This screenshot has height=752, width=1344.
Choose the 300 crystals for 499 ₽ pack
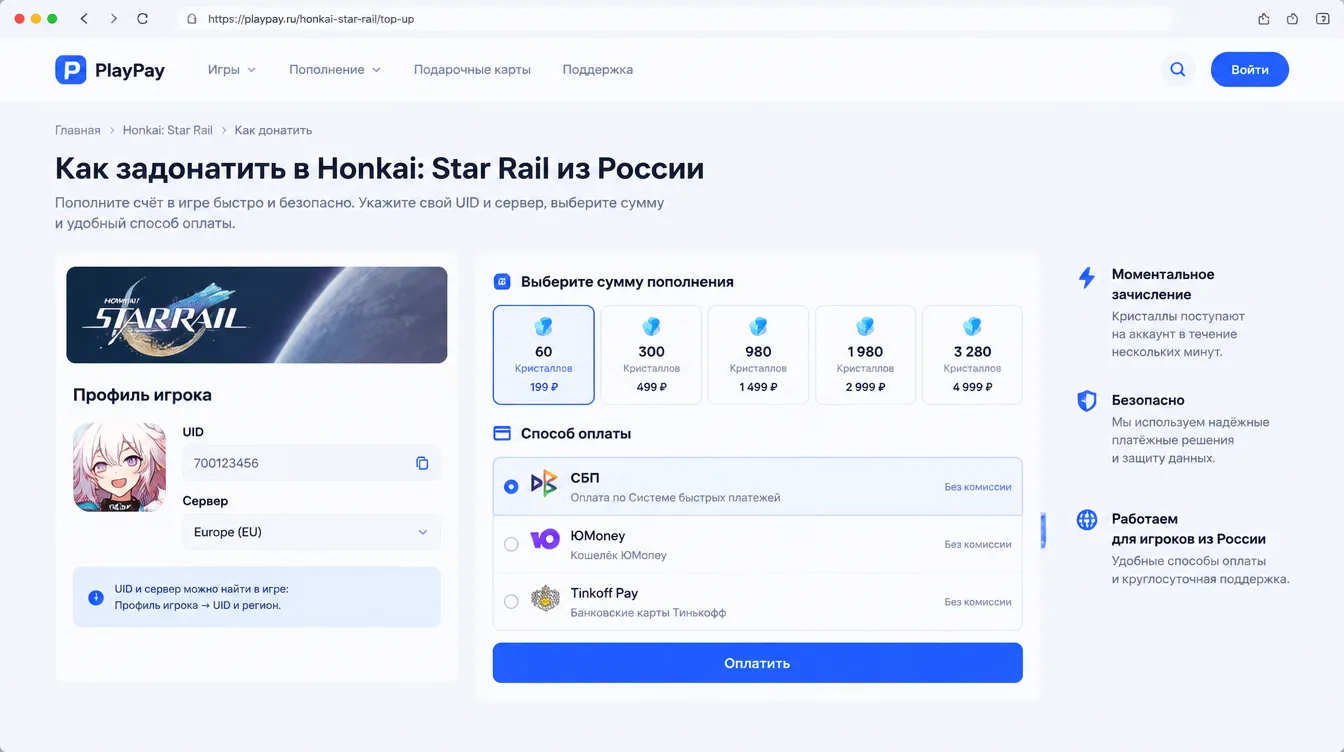click(x=651, y=355)
